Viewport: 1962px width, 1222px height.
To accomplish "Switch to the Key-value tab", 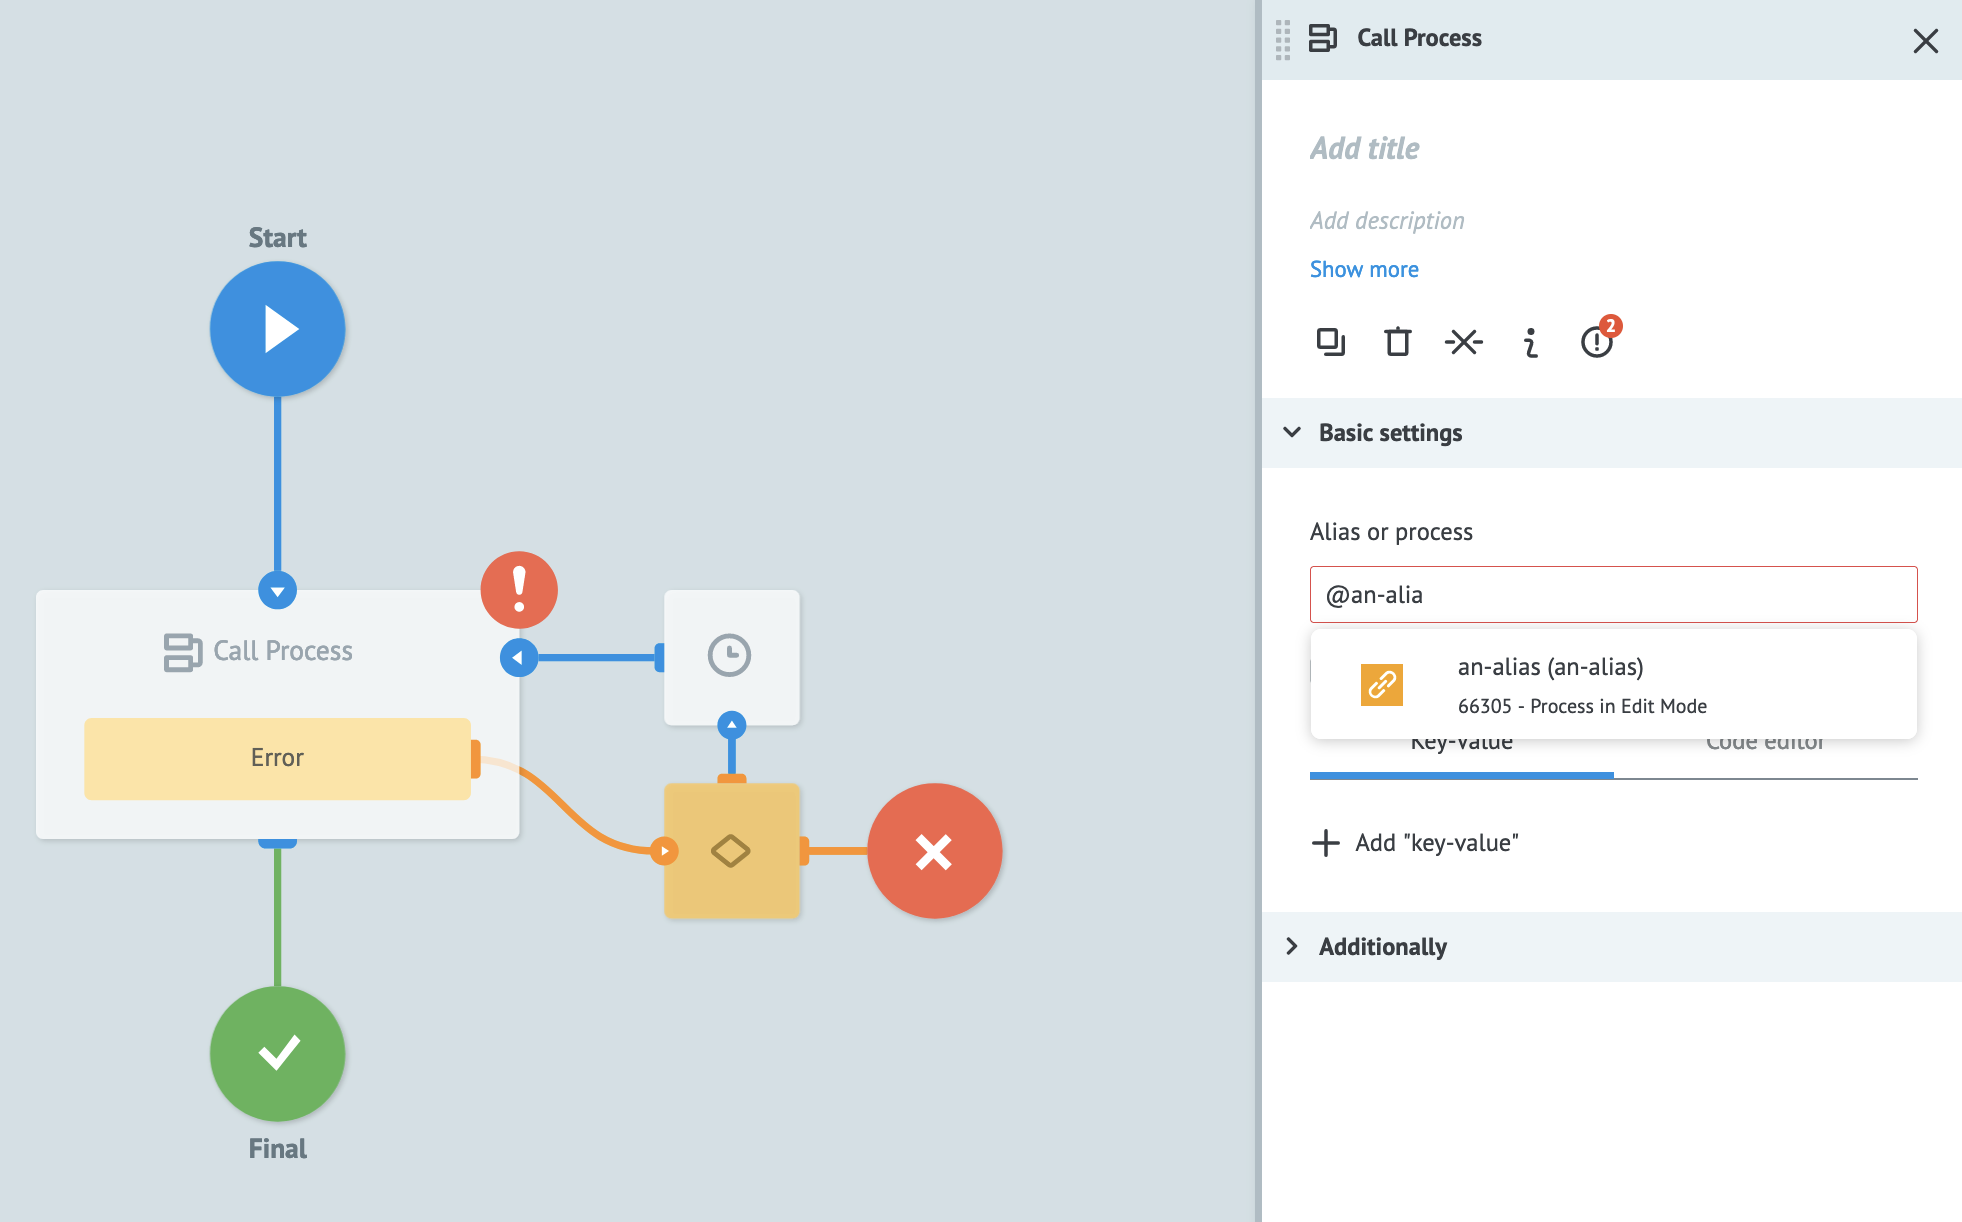I will (x=1461, y=741).
